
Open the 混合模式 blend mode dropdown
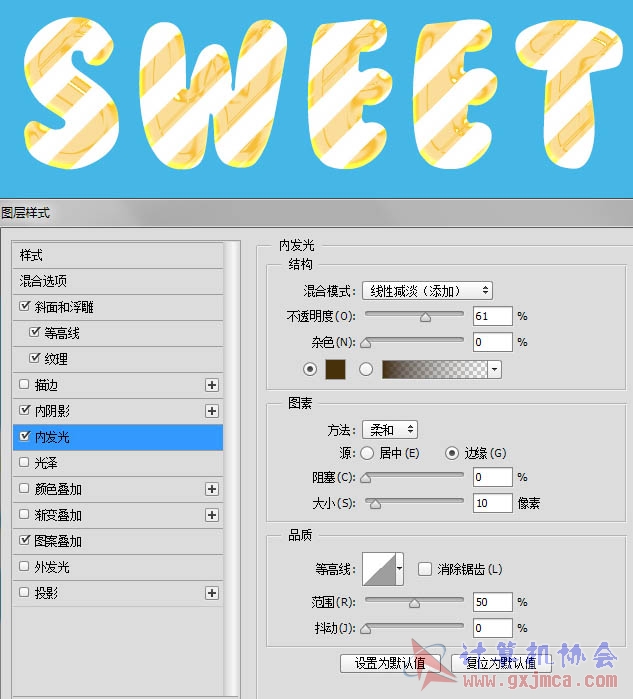coord(427,291)
